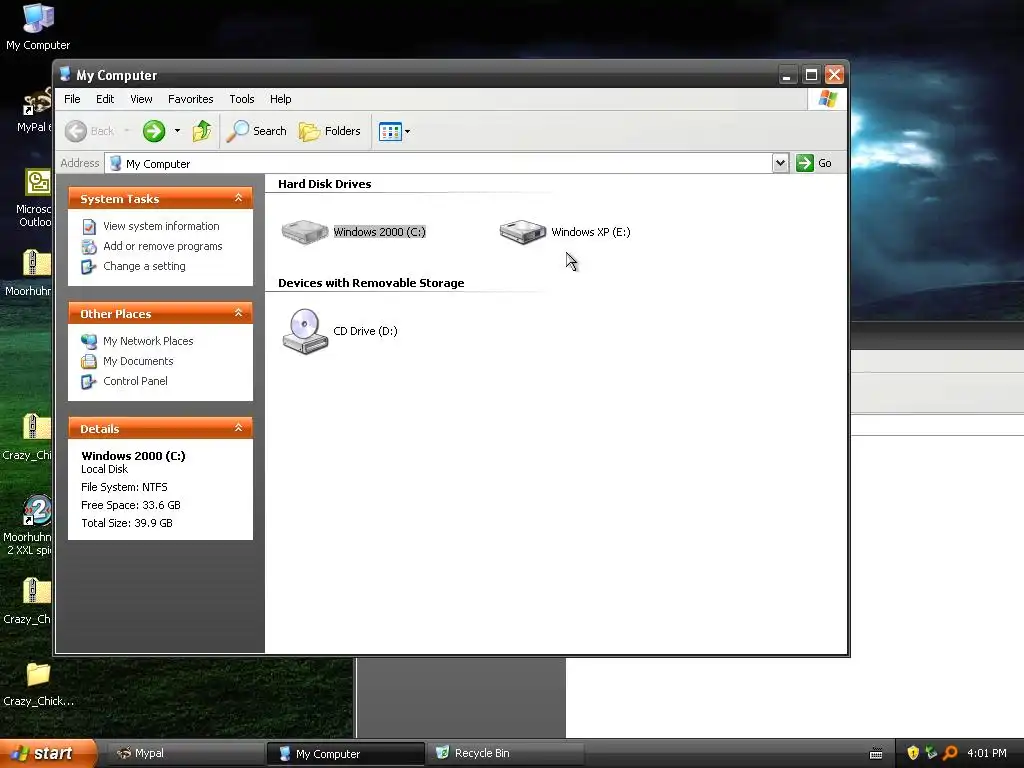Select the Moorhuhn zip file on desktop

coord(29,273)
